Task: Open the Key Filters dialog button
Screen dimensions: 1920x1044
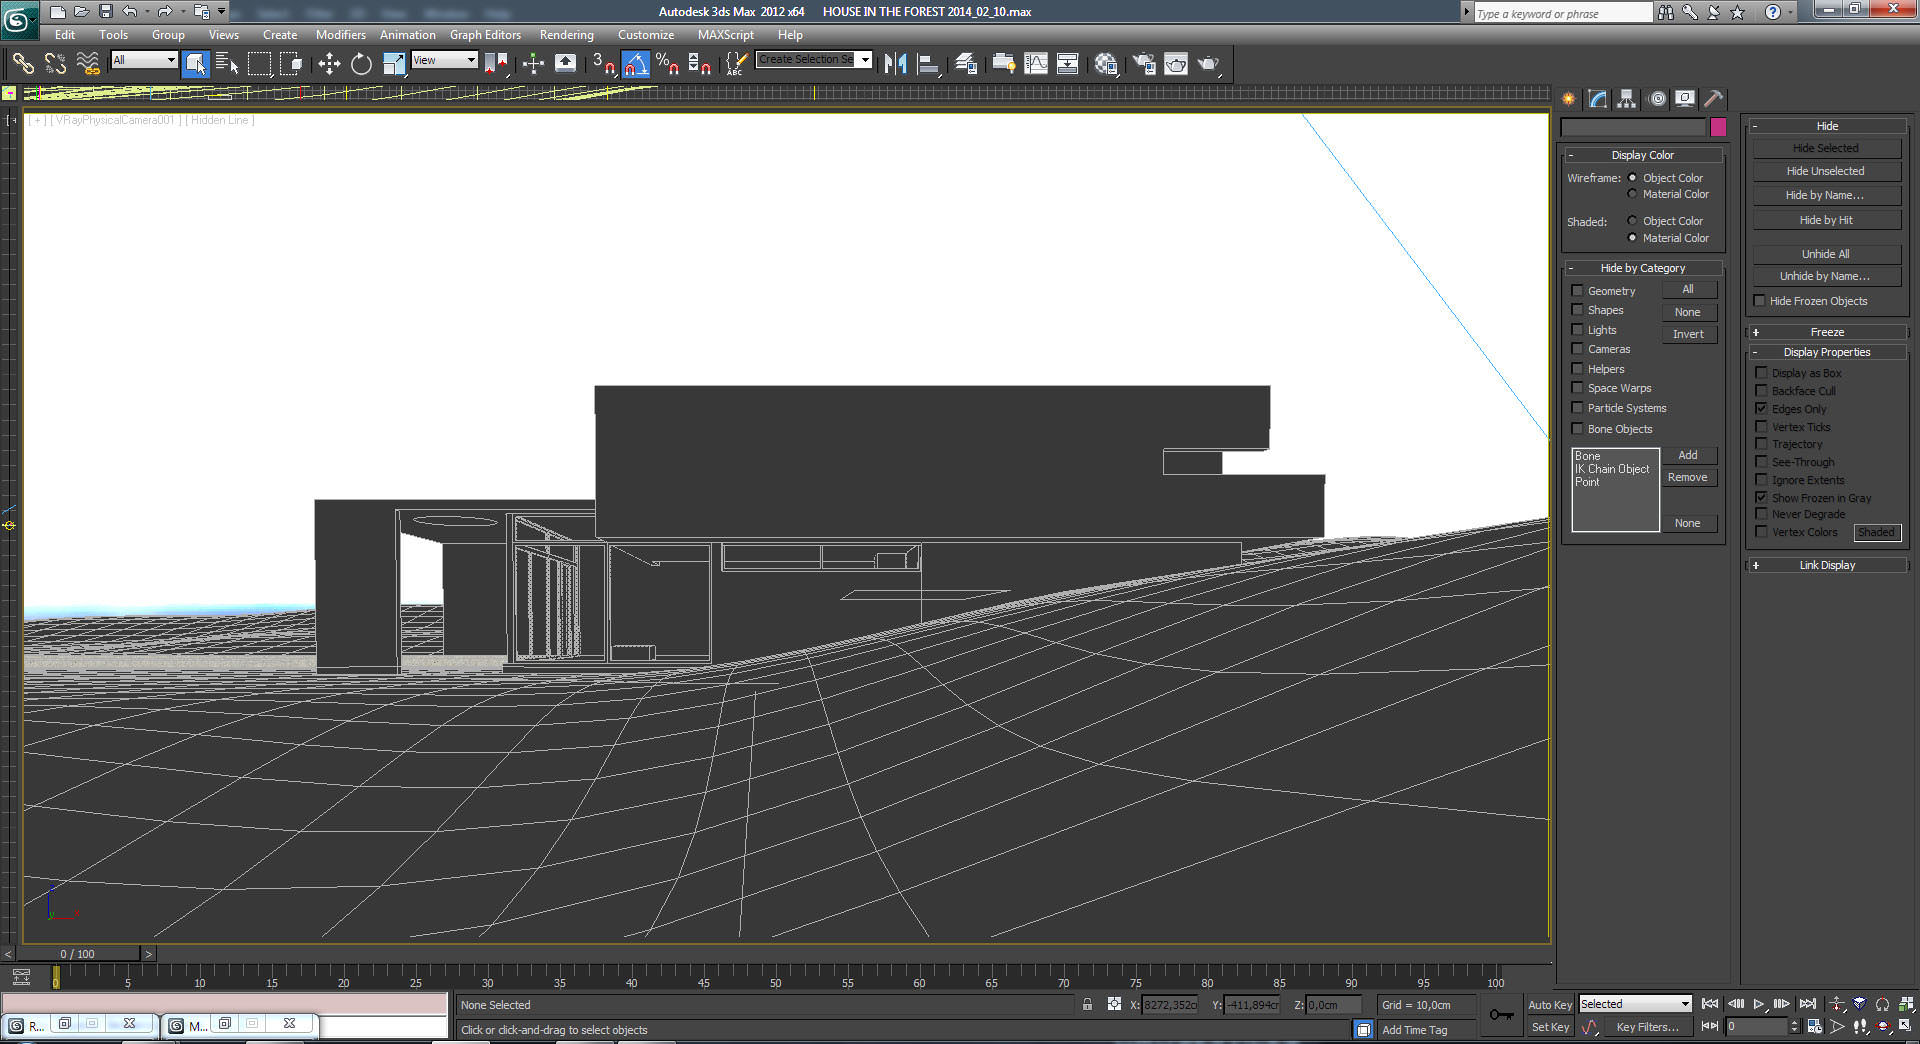Action: click(x=1647, y=1027)
